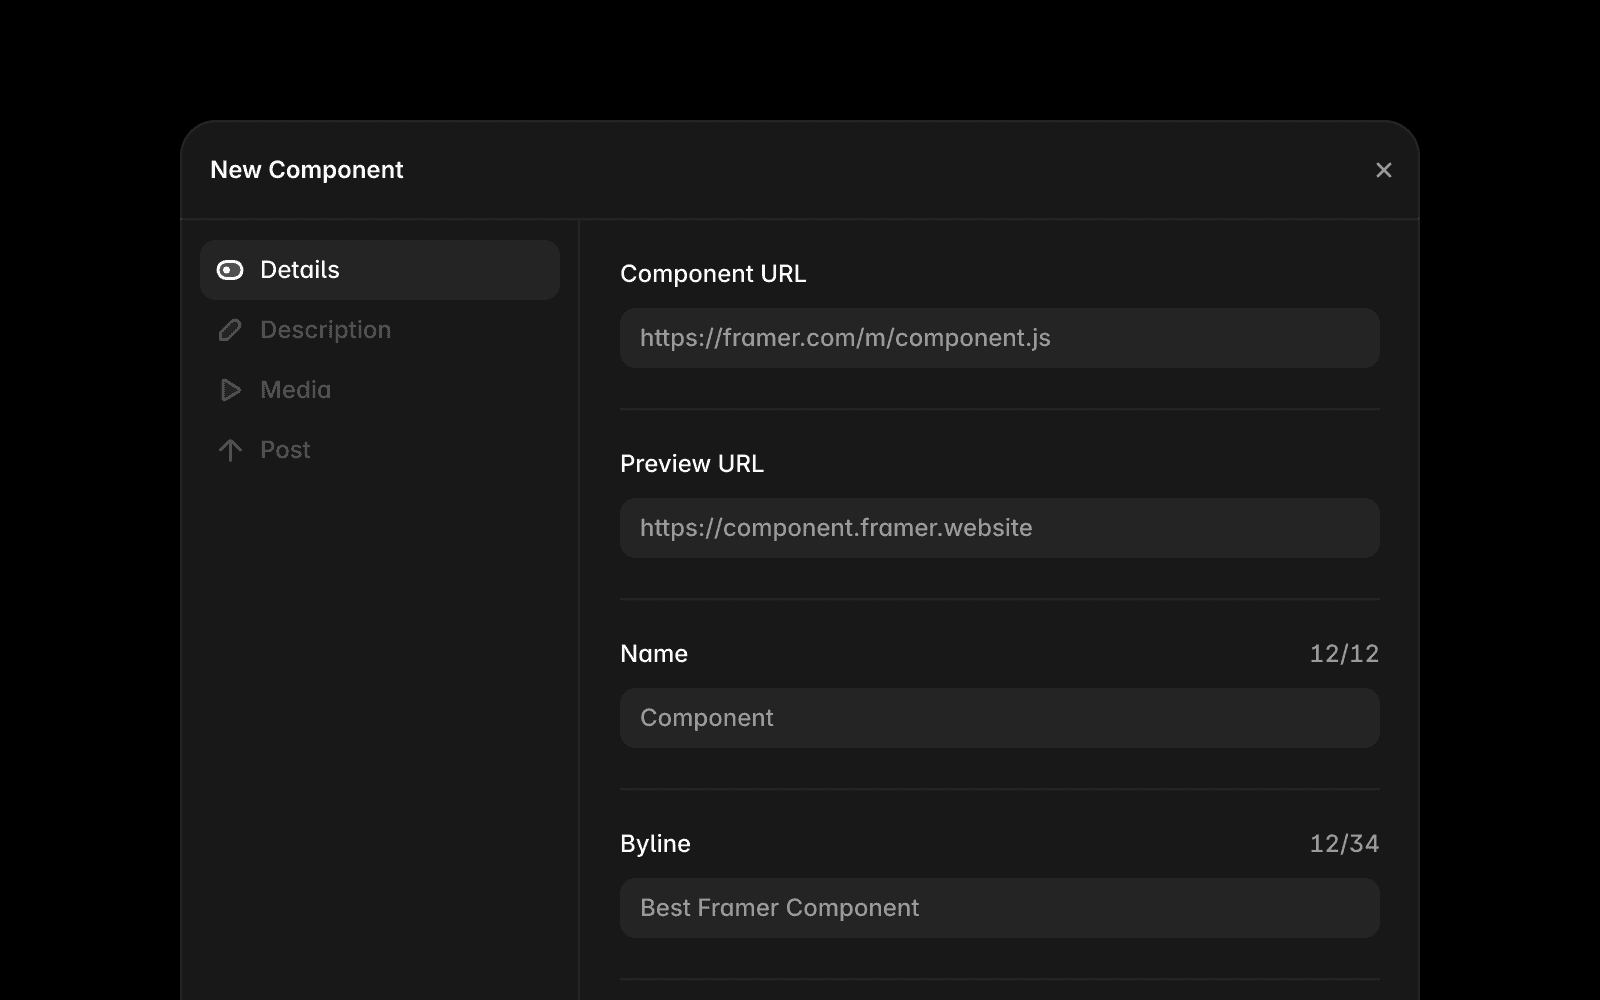Click the pencil icon beside Description
This screenshot has height=1000, width=1600.
[230, 330]
